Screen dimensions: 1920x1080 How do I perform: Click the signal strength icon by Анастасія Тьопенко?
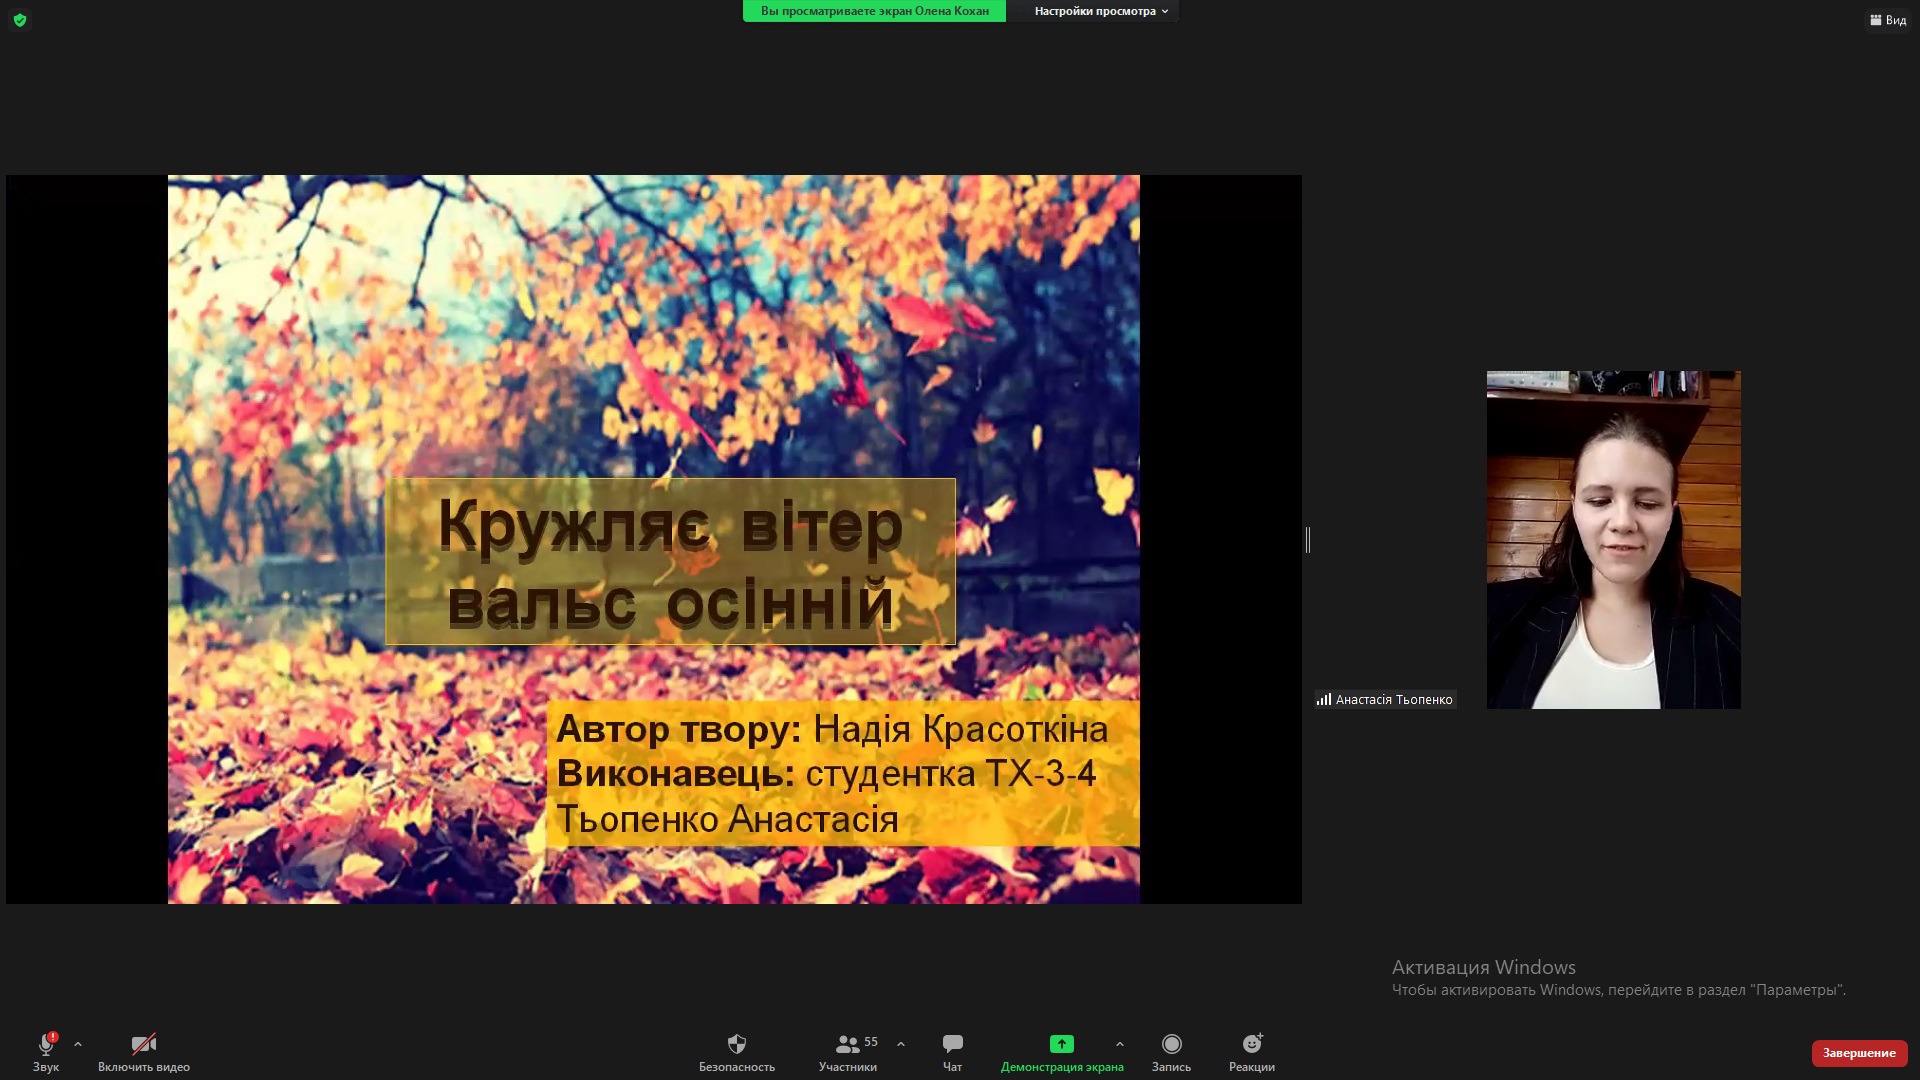[x=1323, y=700]
